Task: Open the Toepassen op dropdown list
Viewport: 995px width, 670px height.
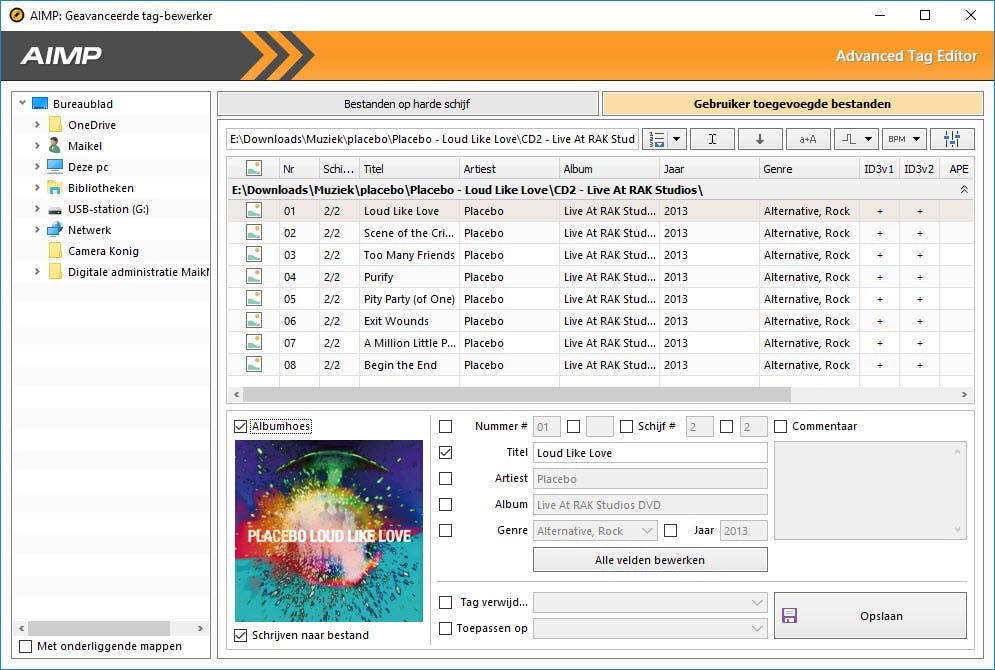Action: 650,628
